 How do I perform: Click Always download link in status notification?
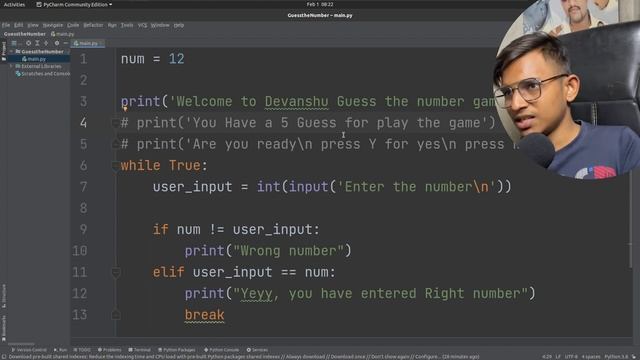pyautogui.click(x=305, y=357)
